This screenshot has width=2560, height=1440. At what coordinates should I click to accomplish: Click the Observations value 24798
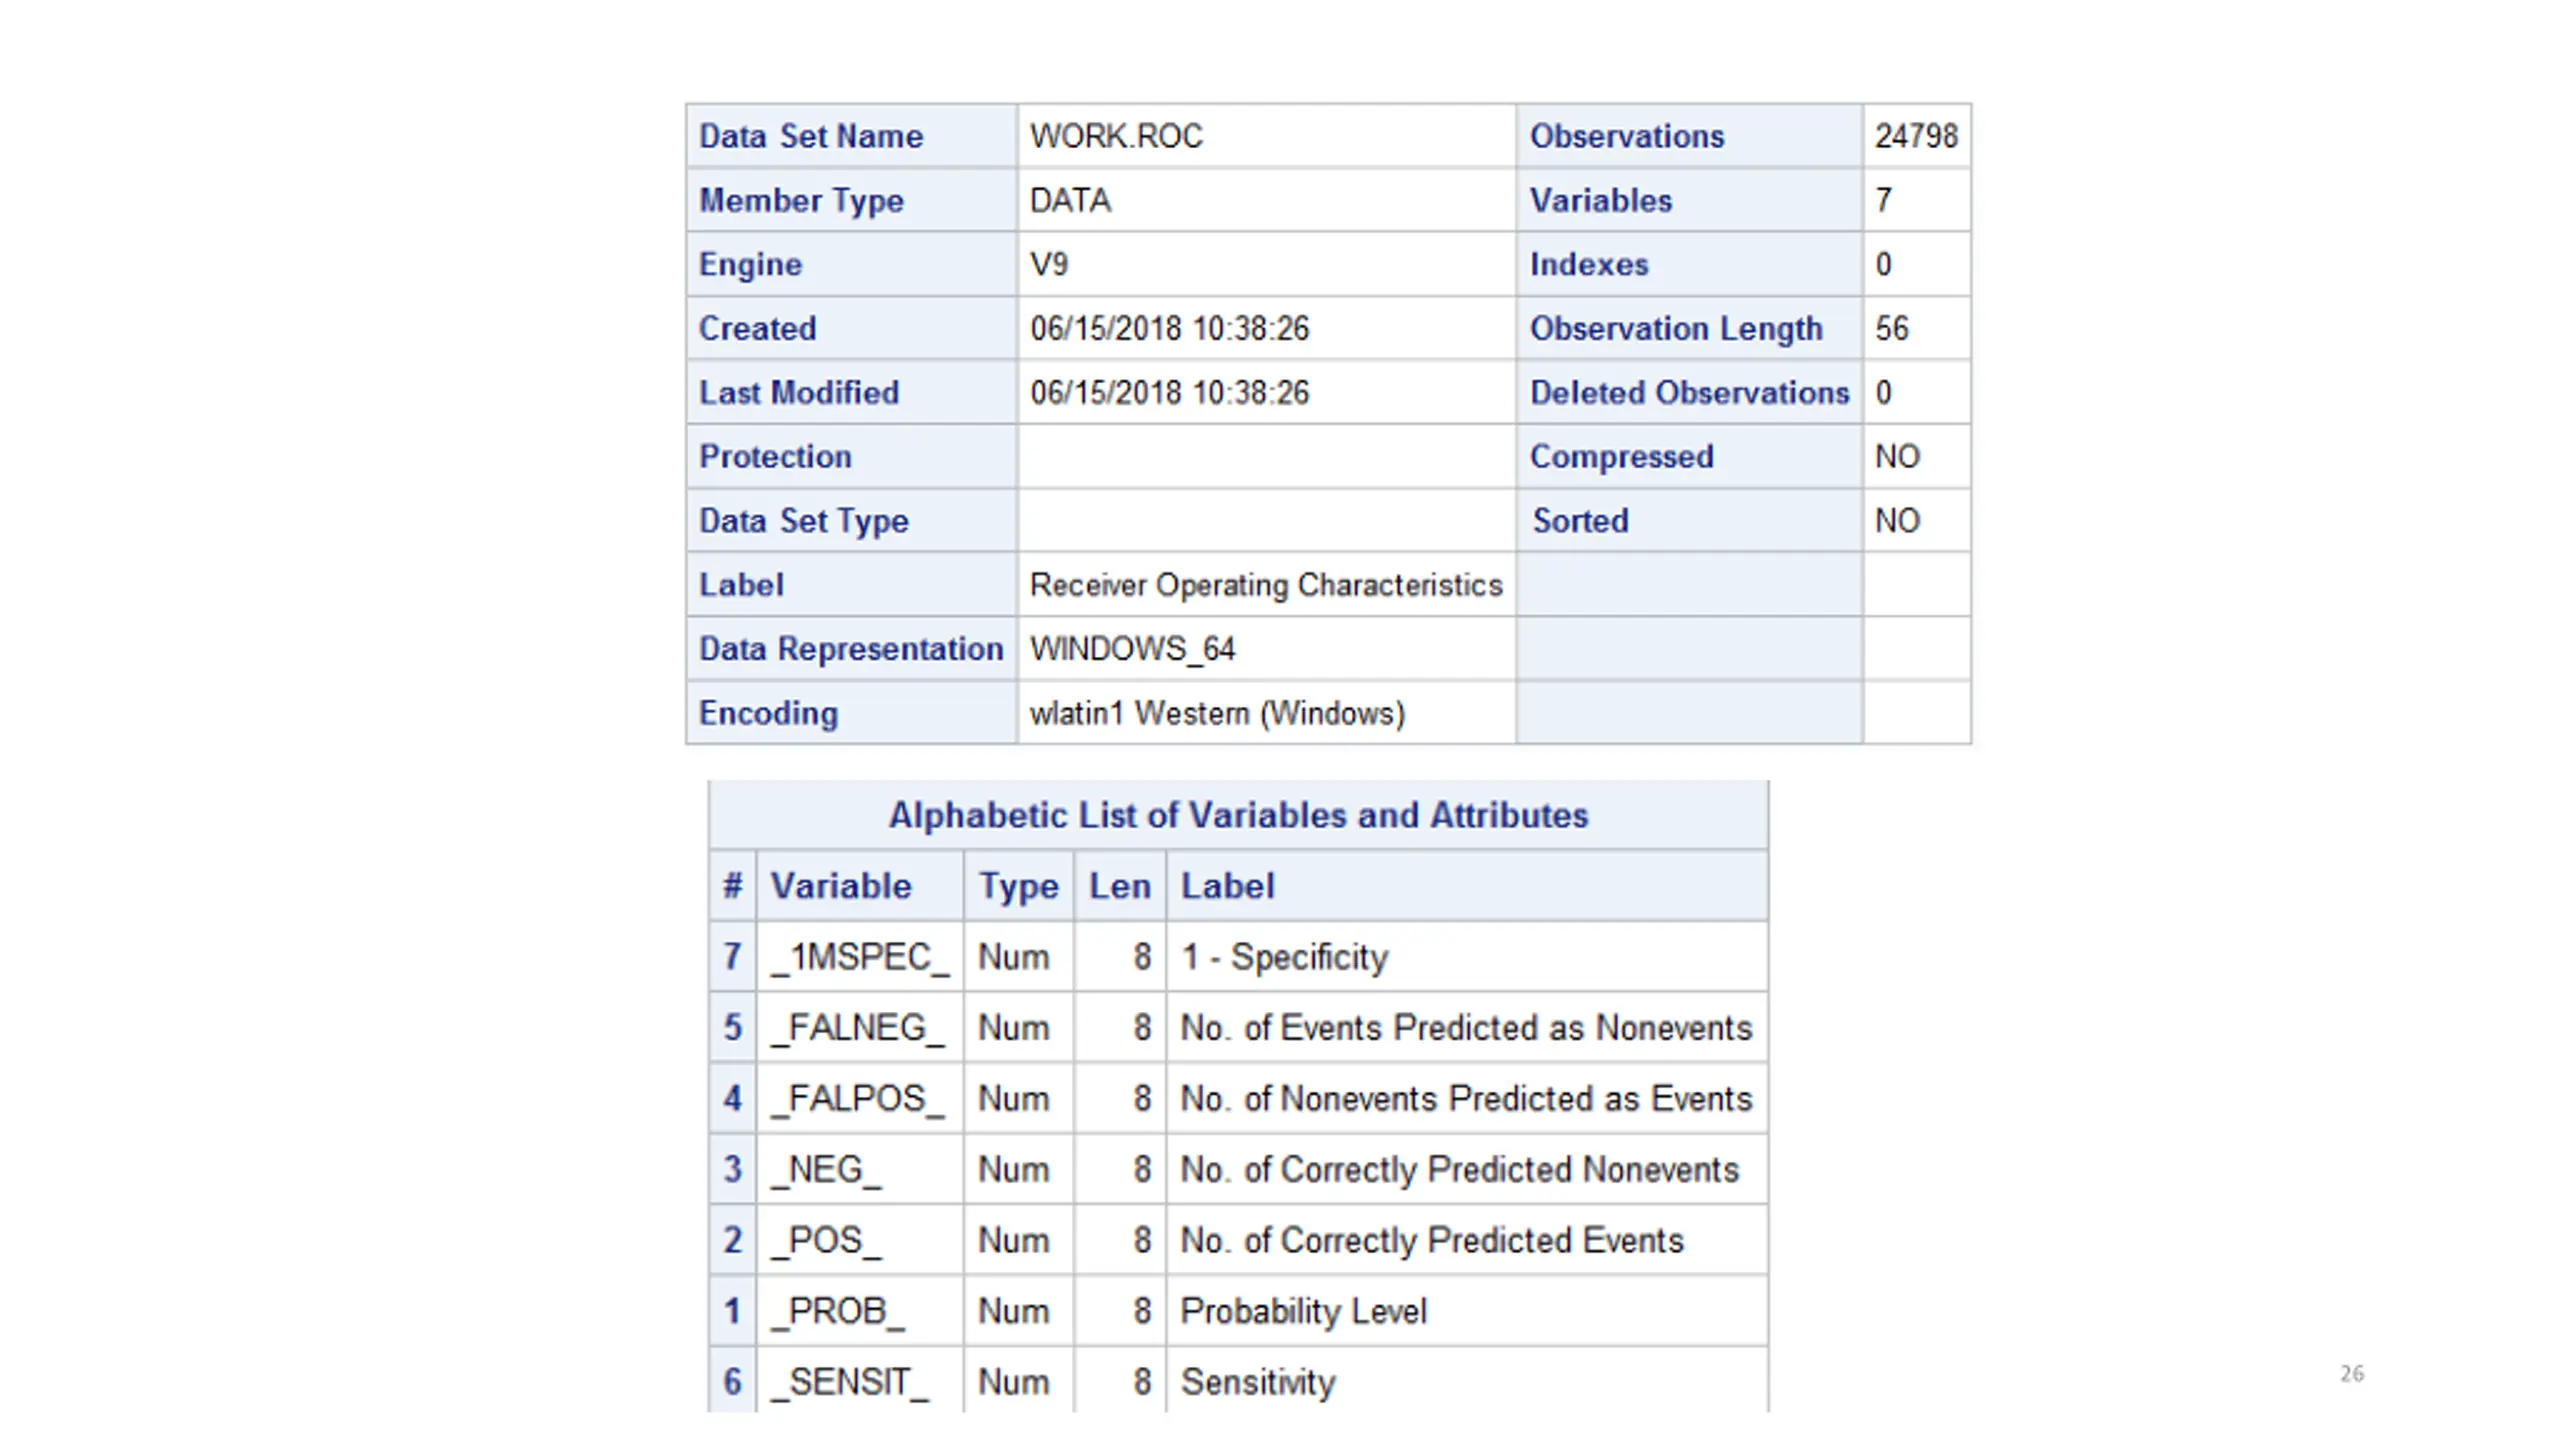(x=1916, y=136)
